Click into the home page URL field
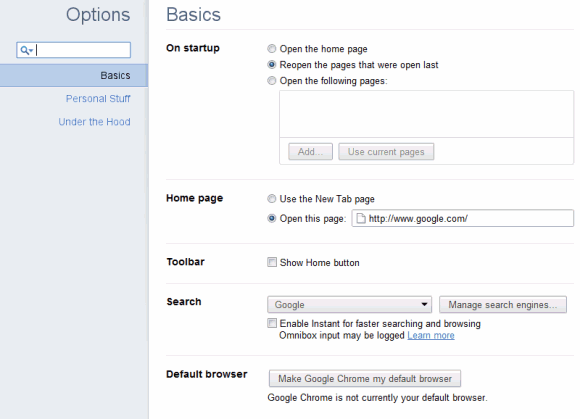The width and height of the screenshot is (580, 419). click(463, 219)
